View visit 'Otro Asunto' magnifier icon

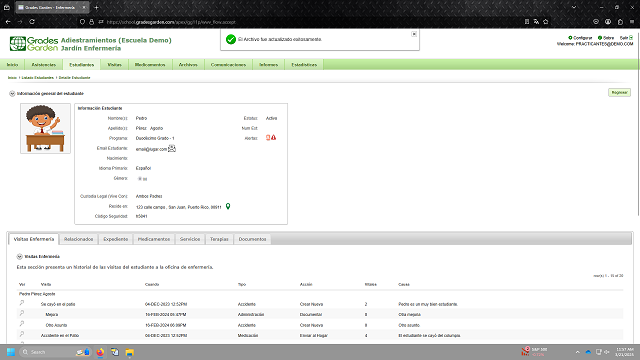pyautogui.click(x=22, y=324)
